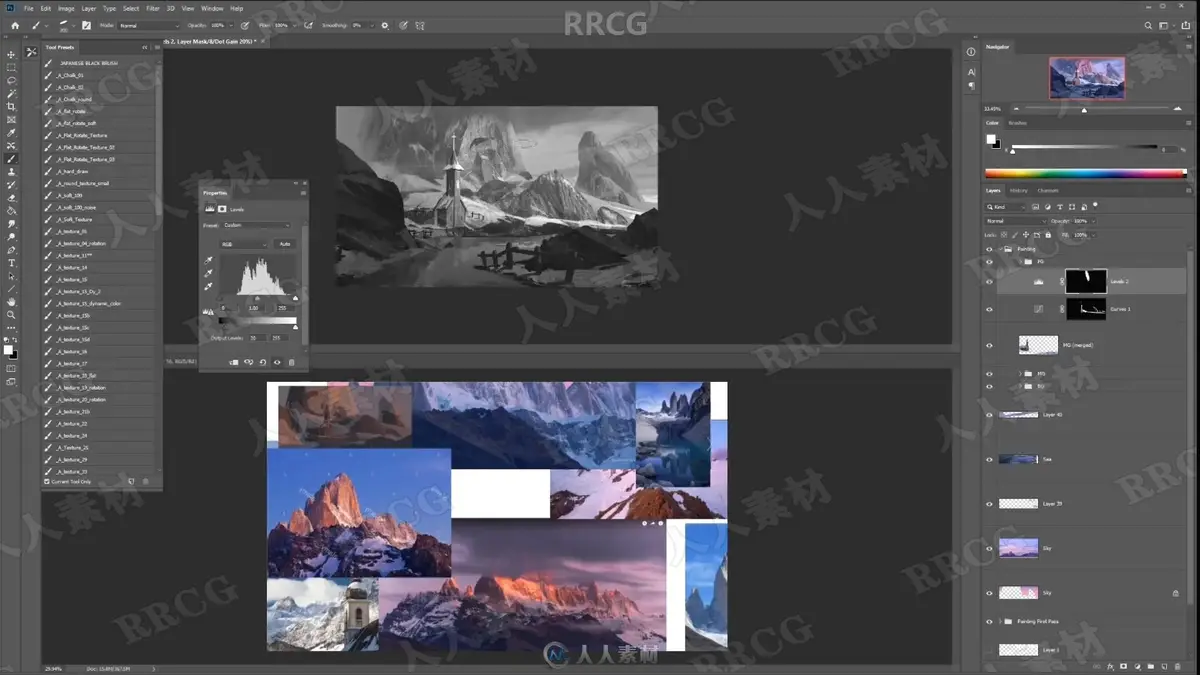Image resolution: width=1200 pixels, height=675 pixels.
Task: Expand the Painting First Pass group
Action: coord(1000,621)
